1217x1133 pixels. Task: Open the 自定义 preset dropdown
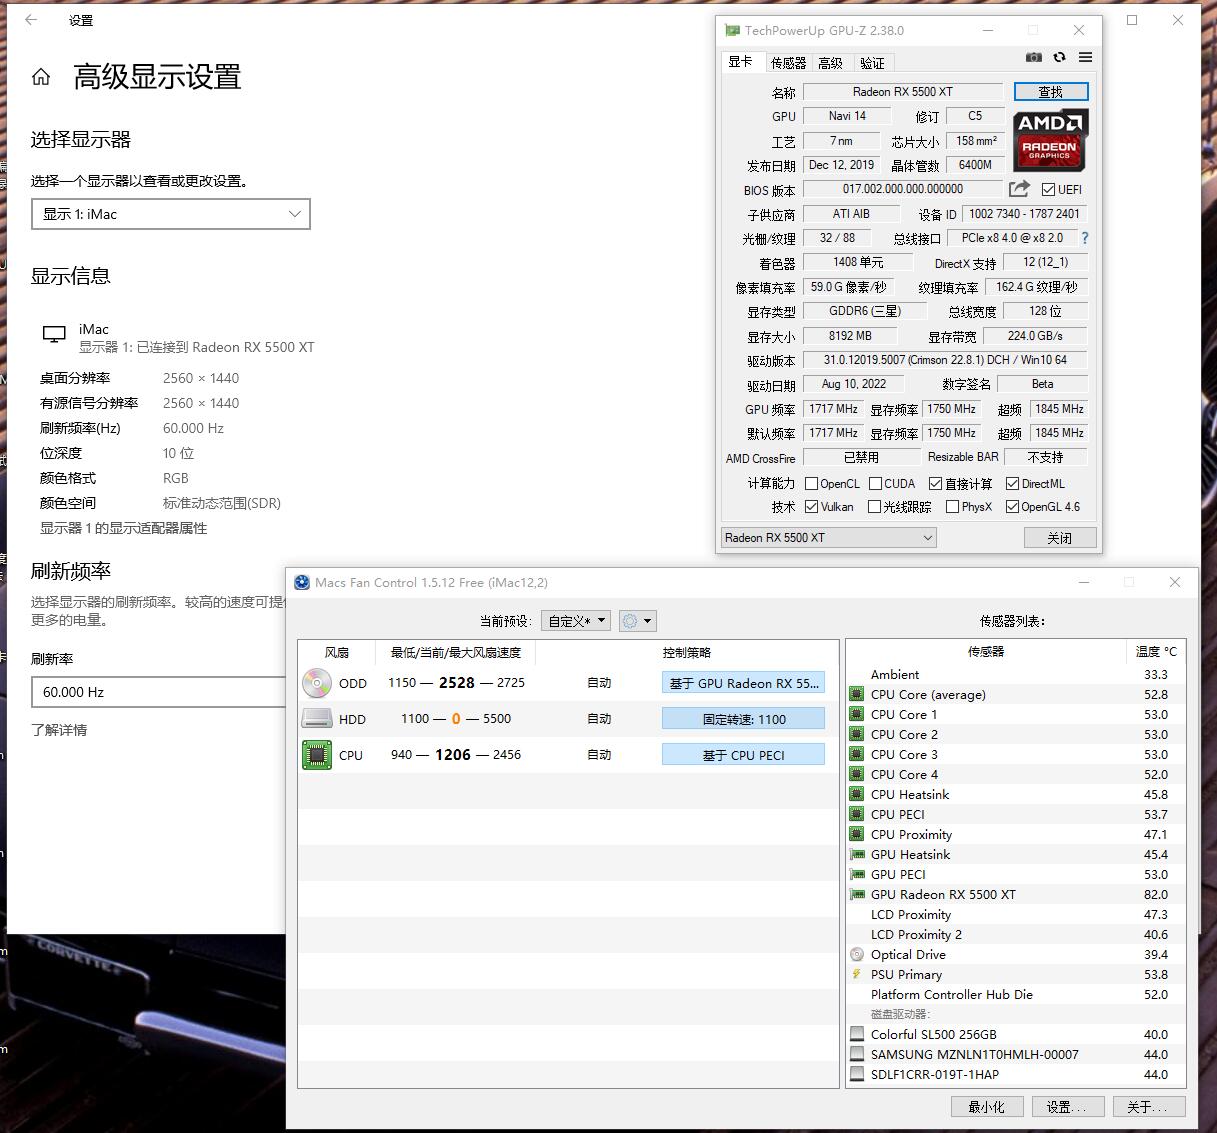point(576,621)
